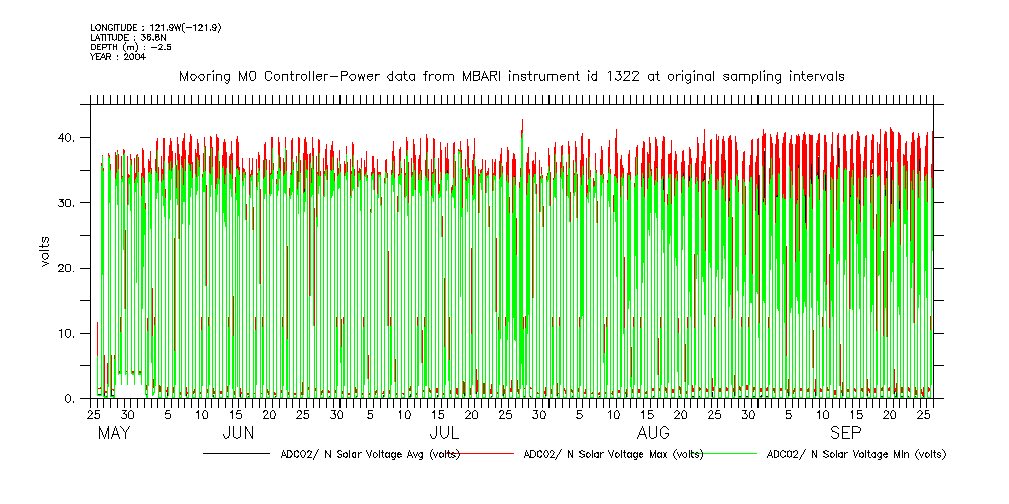The height and width of the screenshot is (504, 1009).
Task: Click line sample left of Voltage Avg legend
Action: tap(236, 454)
